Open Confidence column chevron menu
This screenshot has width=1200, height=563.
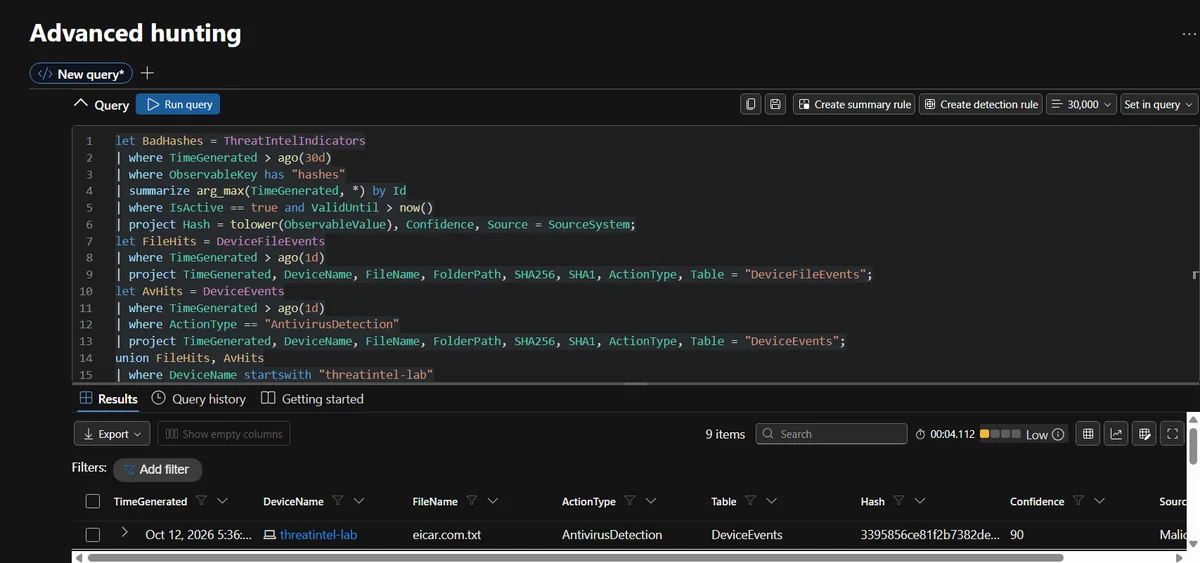1100,501
